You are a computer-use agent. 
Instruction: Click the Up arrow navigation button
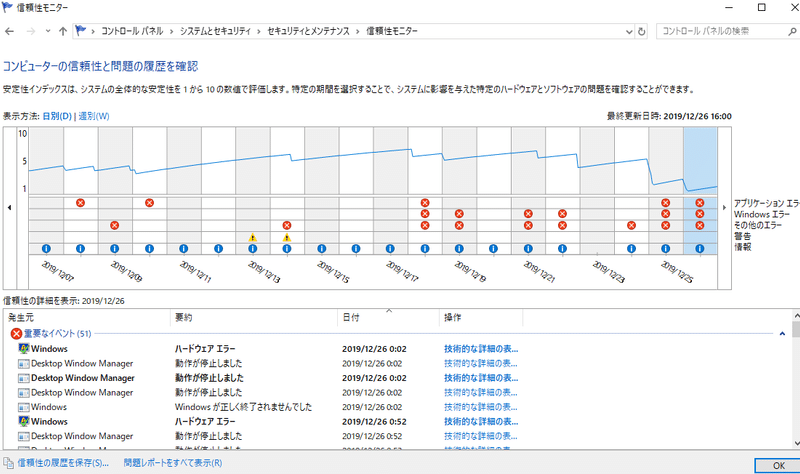pos(63,31)
